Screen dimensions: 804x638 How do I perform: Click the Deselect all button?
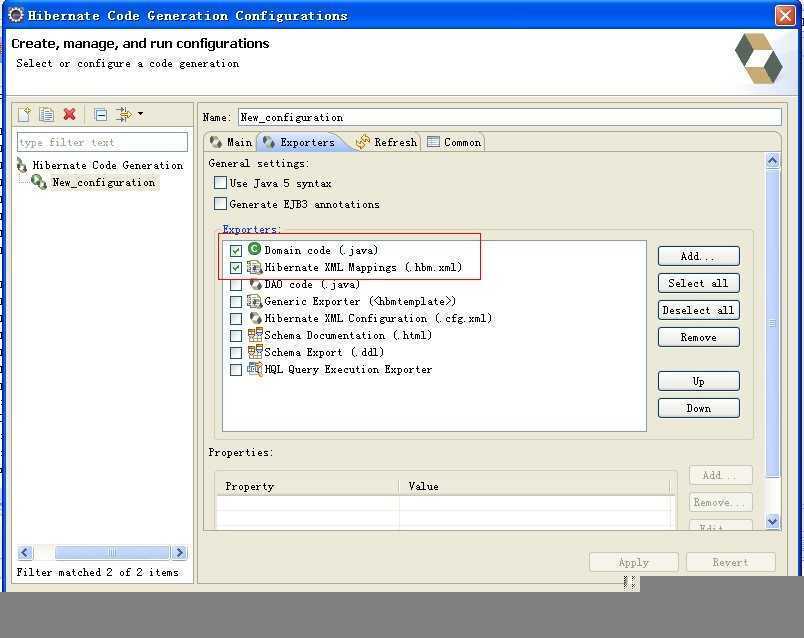tap(698, 310)
